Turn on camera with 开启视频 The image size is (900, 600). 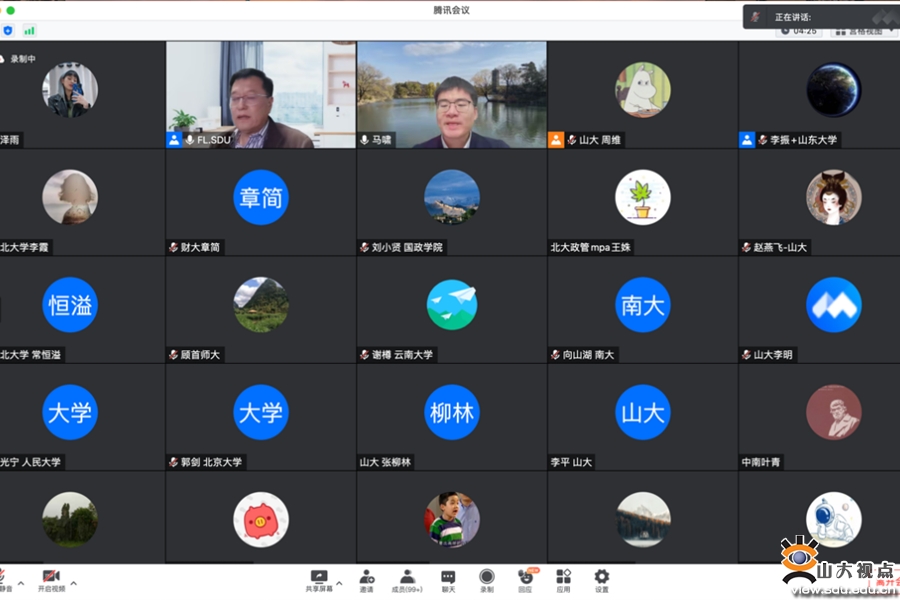coord(50,580)
